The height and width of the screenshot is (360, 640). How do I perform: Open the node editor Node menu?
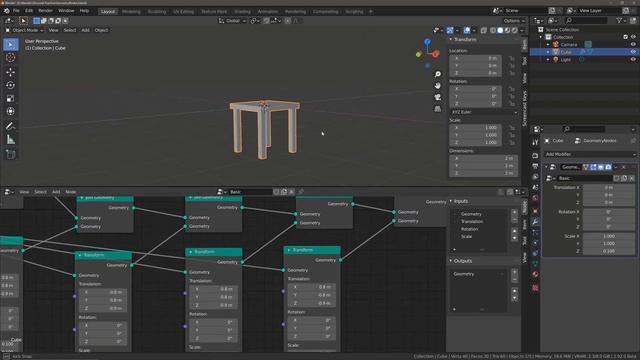[x=71, y=192]
